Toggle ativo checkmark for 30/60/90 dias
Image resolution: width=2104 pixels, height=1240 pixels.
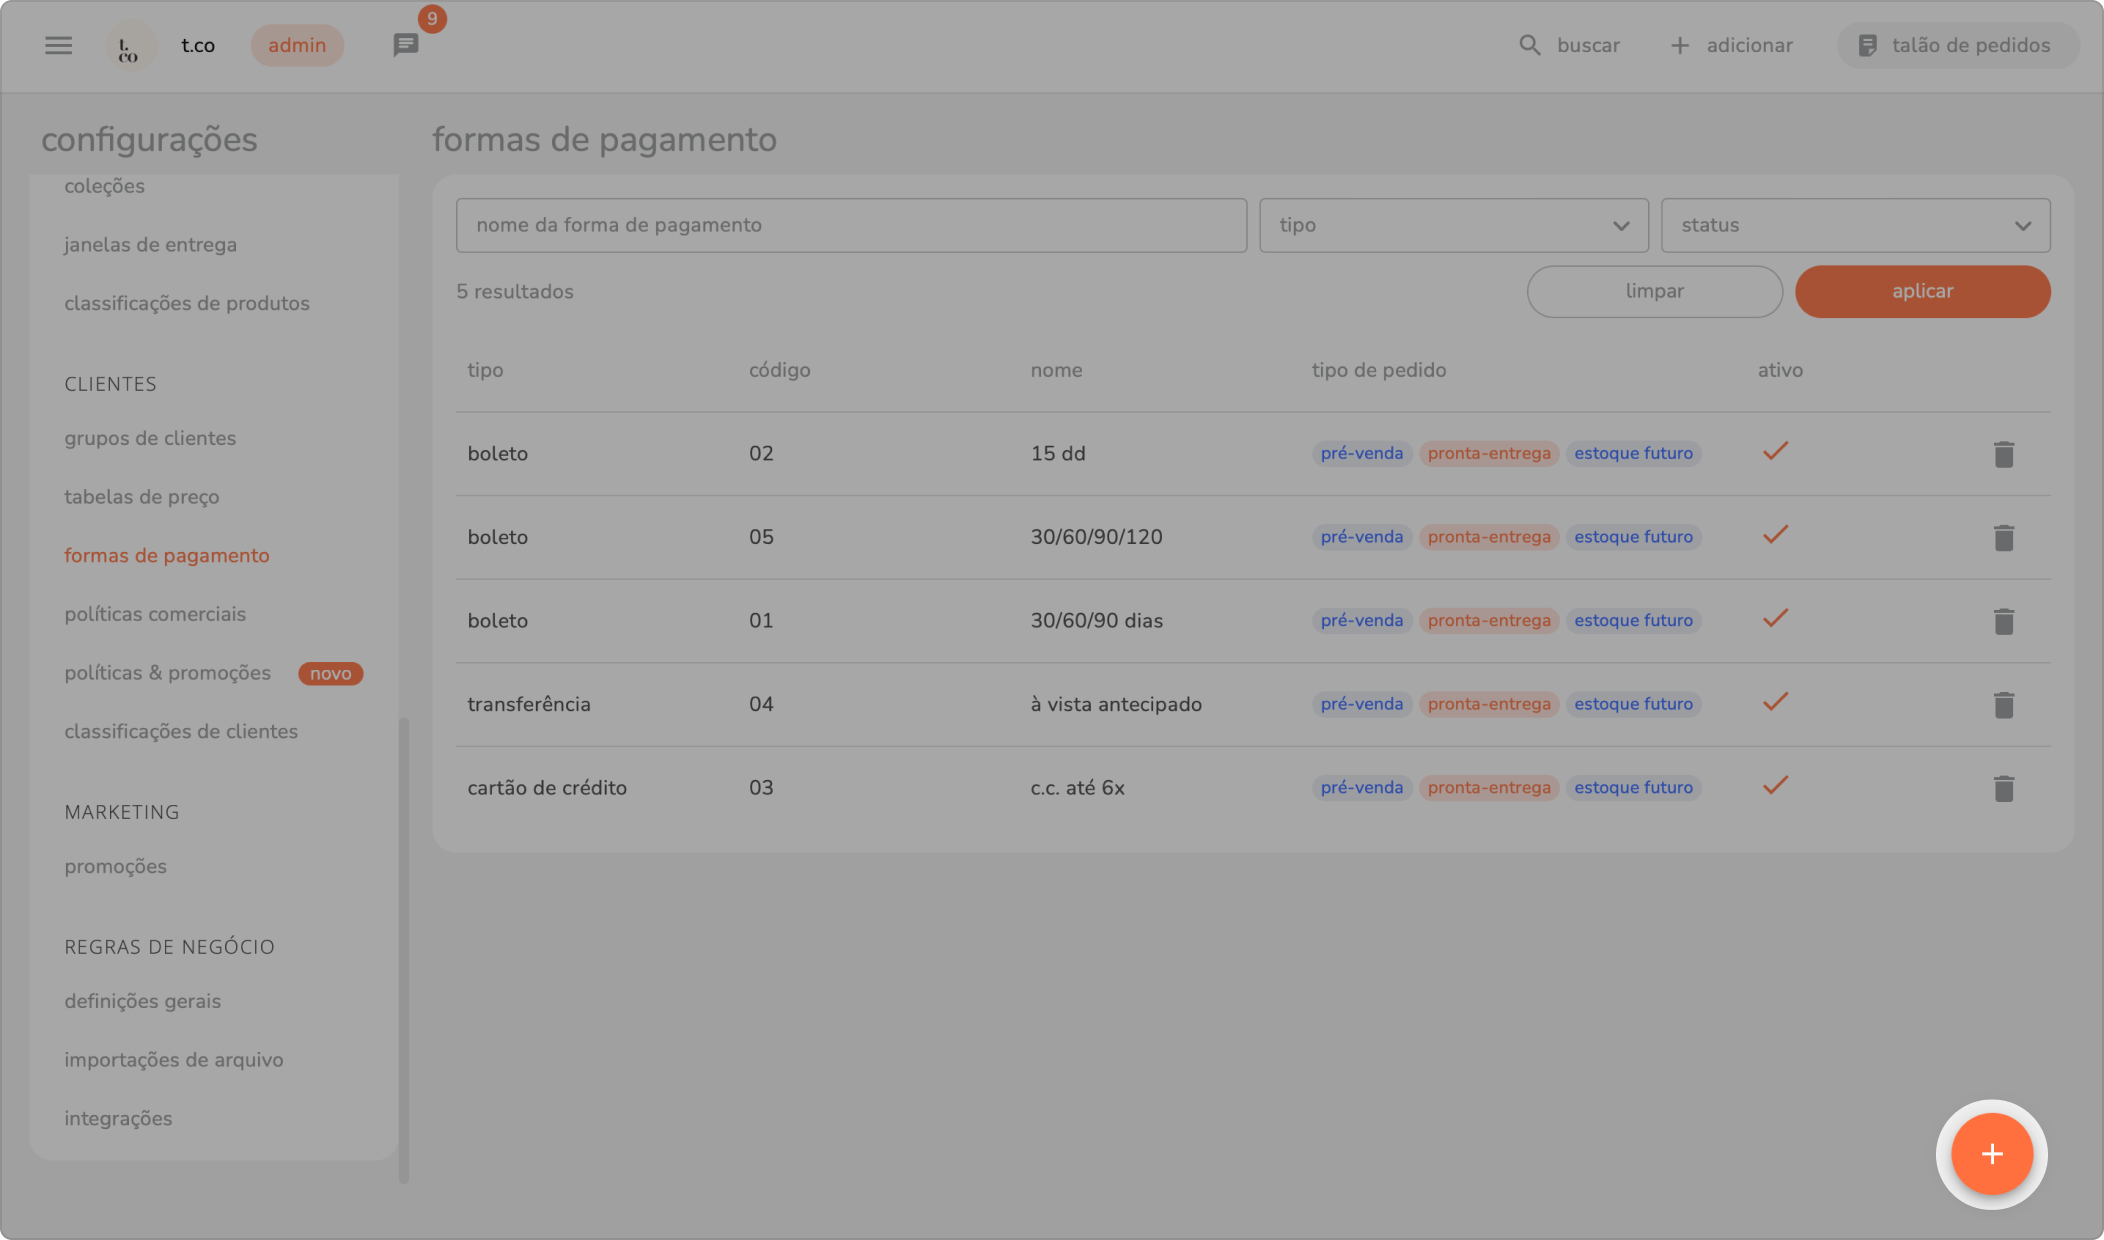click(1775, 619)
